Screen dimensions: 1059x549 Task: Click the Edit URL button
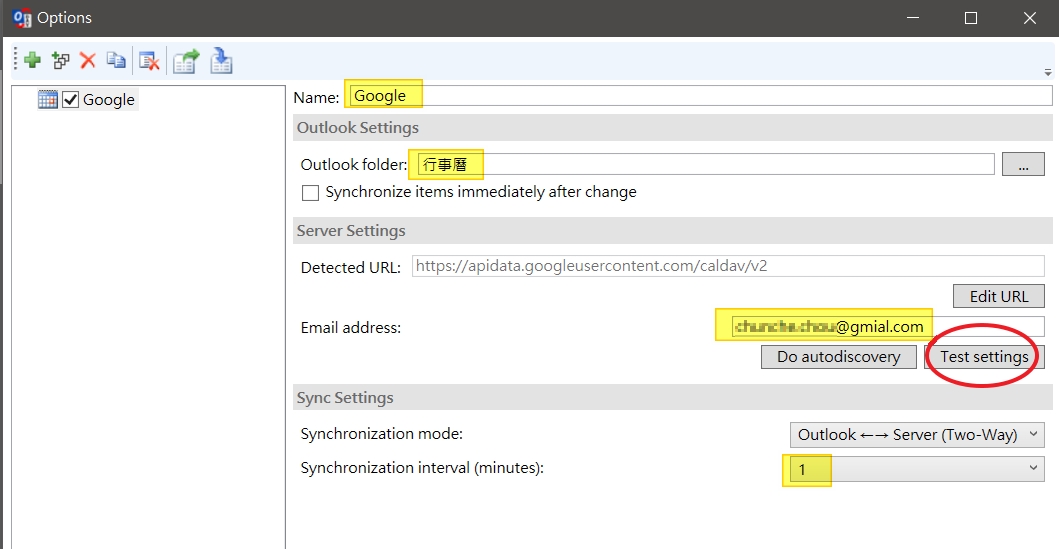999,296
